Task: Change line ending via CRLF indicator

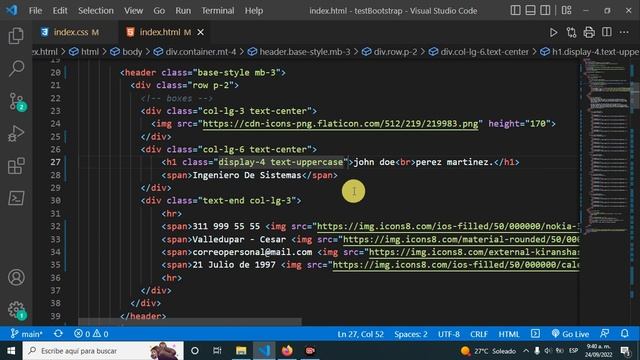Action: [x=479, y=334]
